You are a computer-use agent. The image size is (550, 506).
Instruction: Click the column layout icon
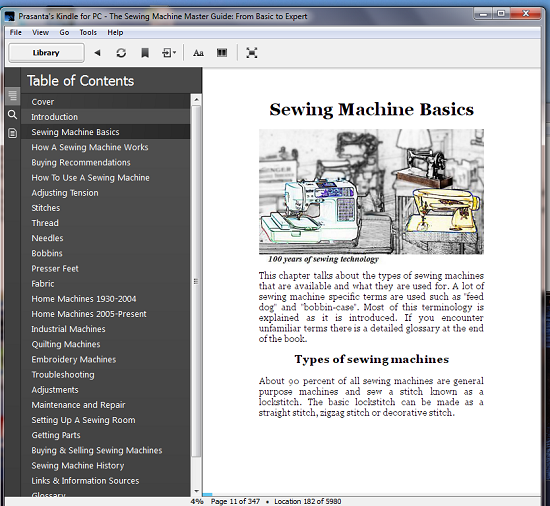222,53
